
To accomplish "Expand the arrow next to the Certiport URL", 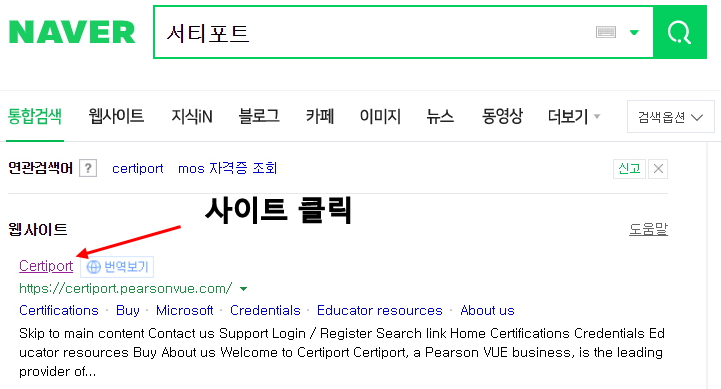I will pos(243,289).
